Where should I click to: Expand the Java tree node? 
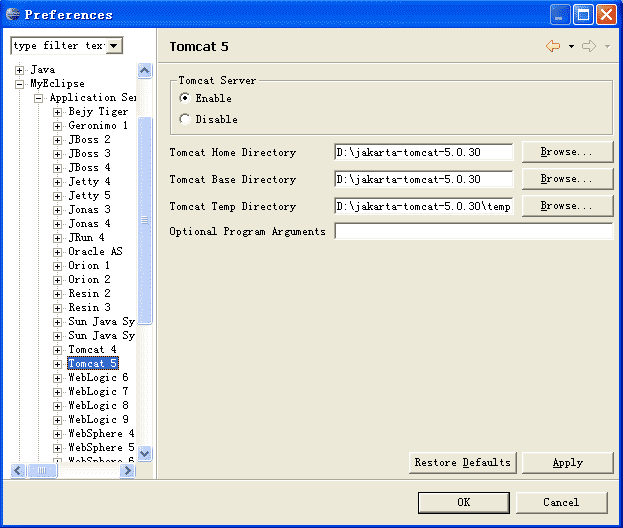(x=19, y=70)
